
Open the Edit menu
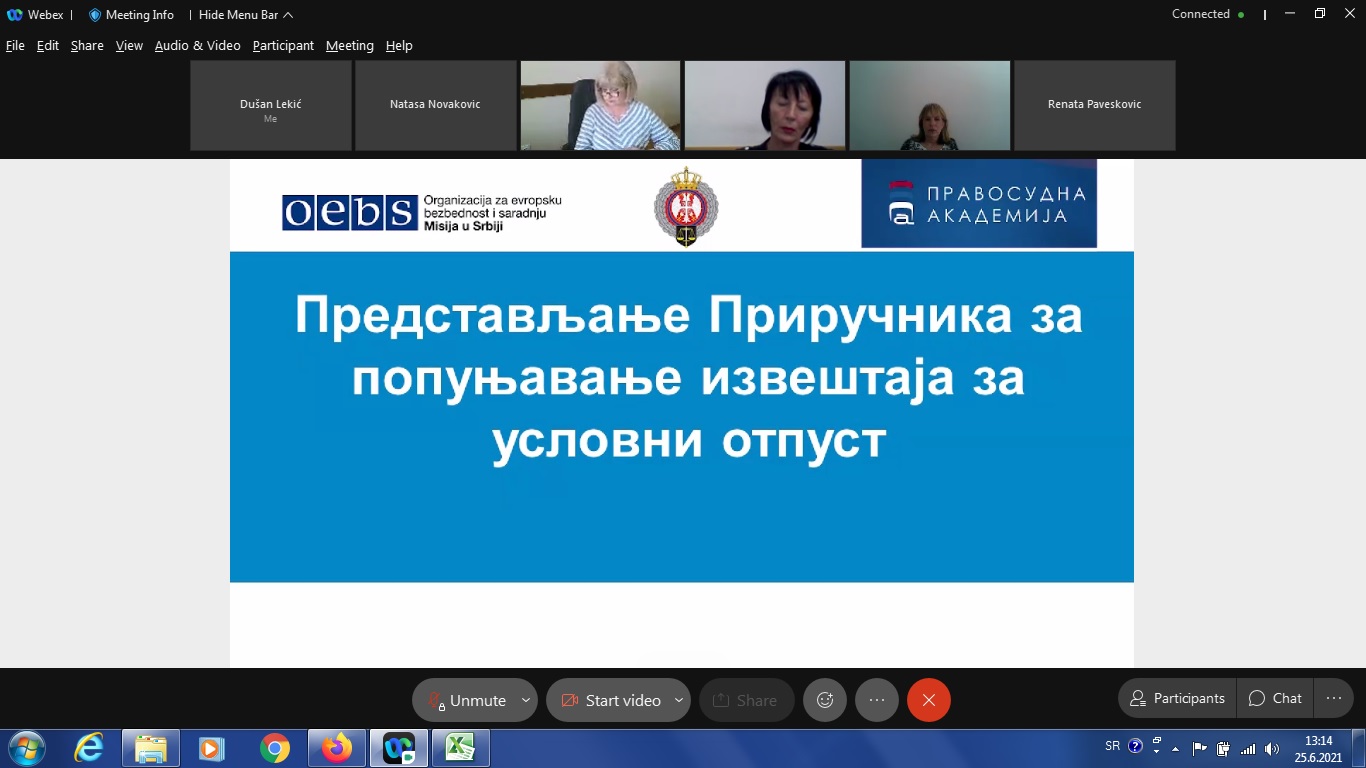(48, 46)
